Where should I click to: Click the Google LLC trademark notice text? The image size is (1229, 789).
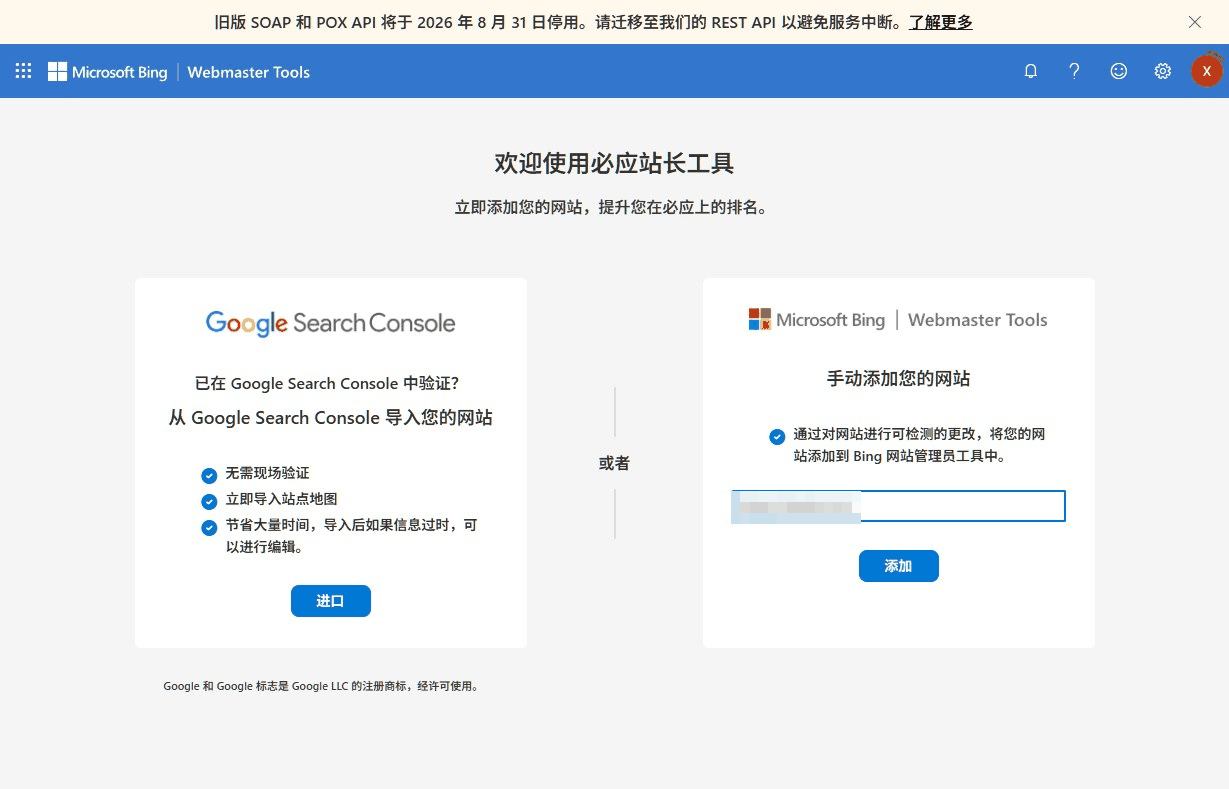tap(321, 687)
